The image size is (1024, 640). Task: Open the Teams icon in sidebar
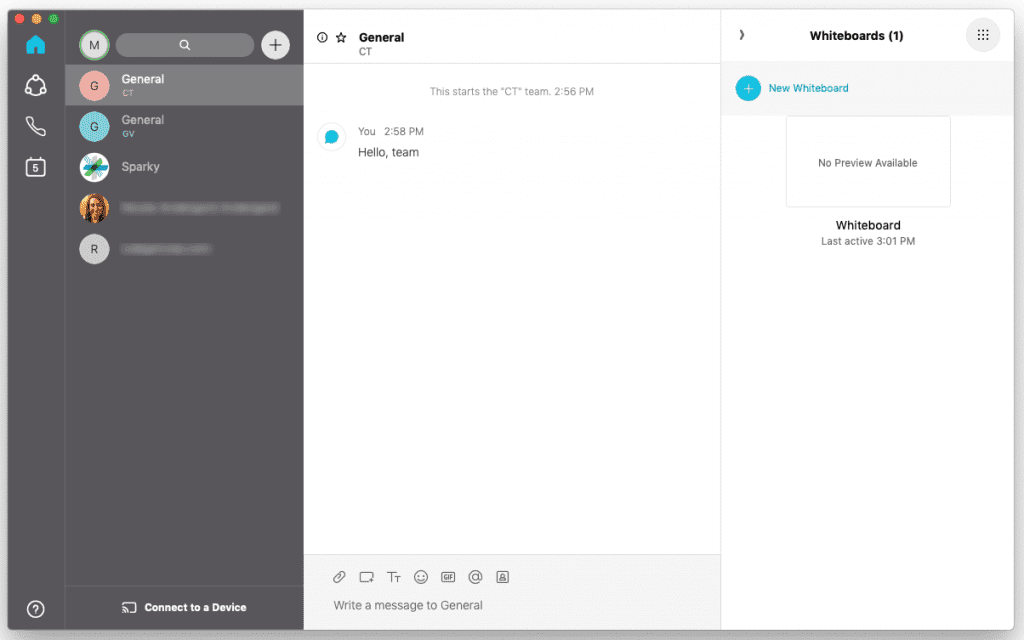click(x=36, y=86)
